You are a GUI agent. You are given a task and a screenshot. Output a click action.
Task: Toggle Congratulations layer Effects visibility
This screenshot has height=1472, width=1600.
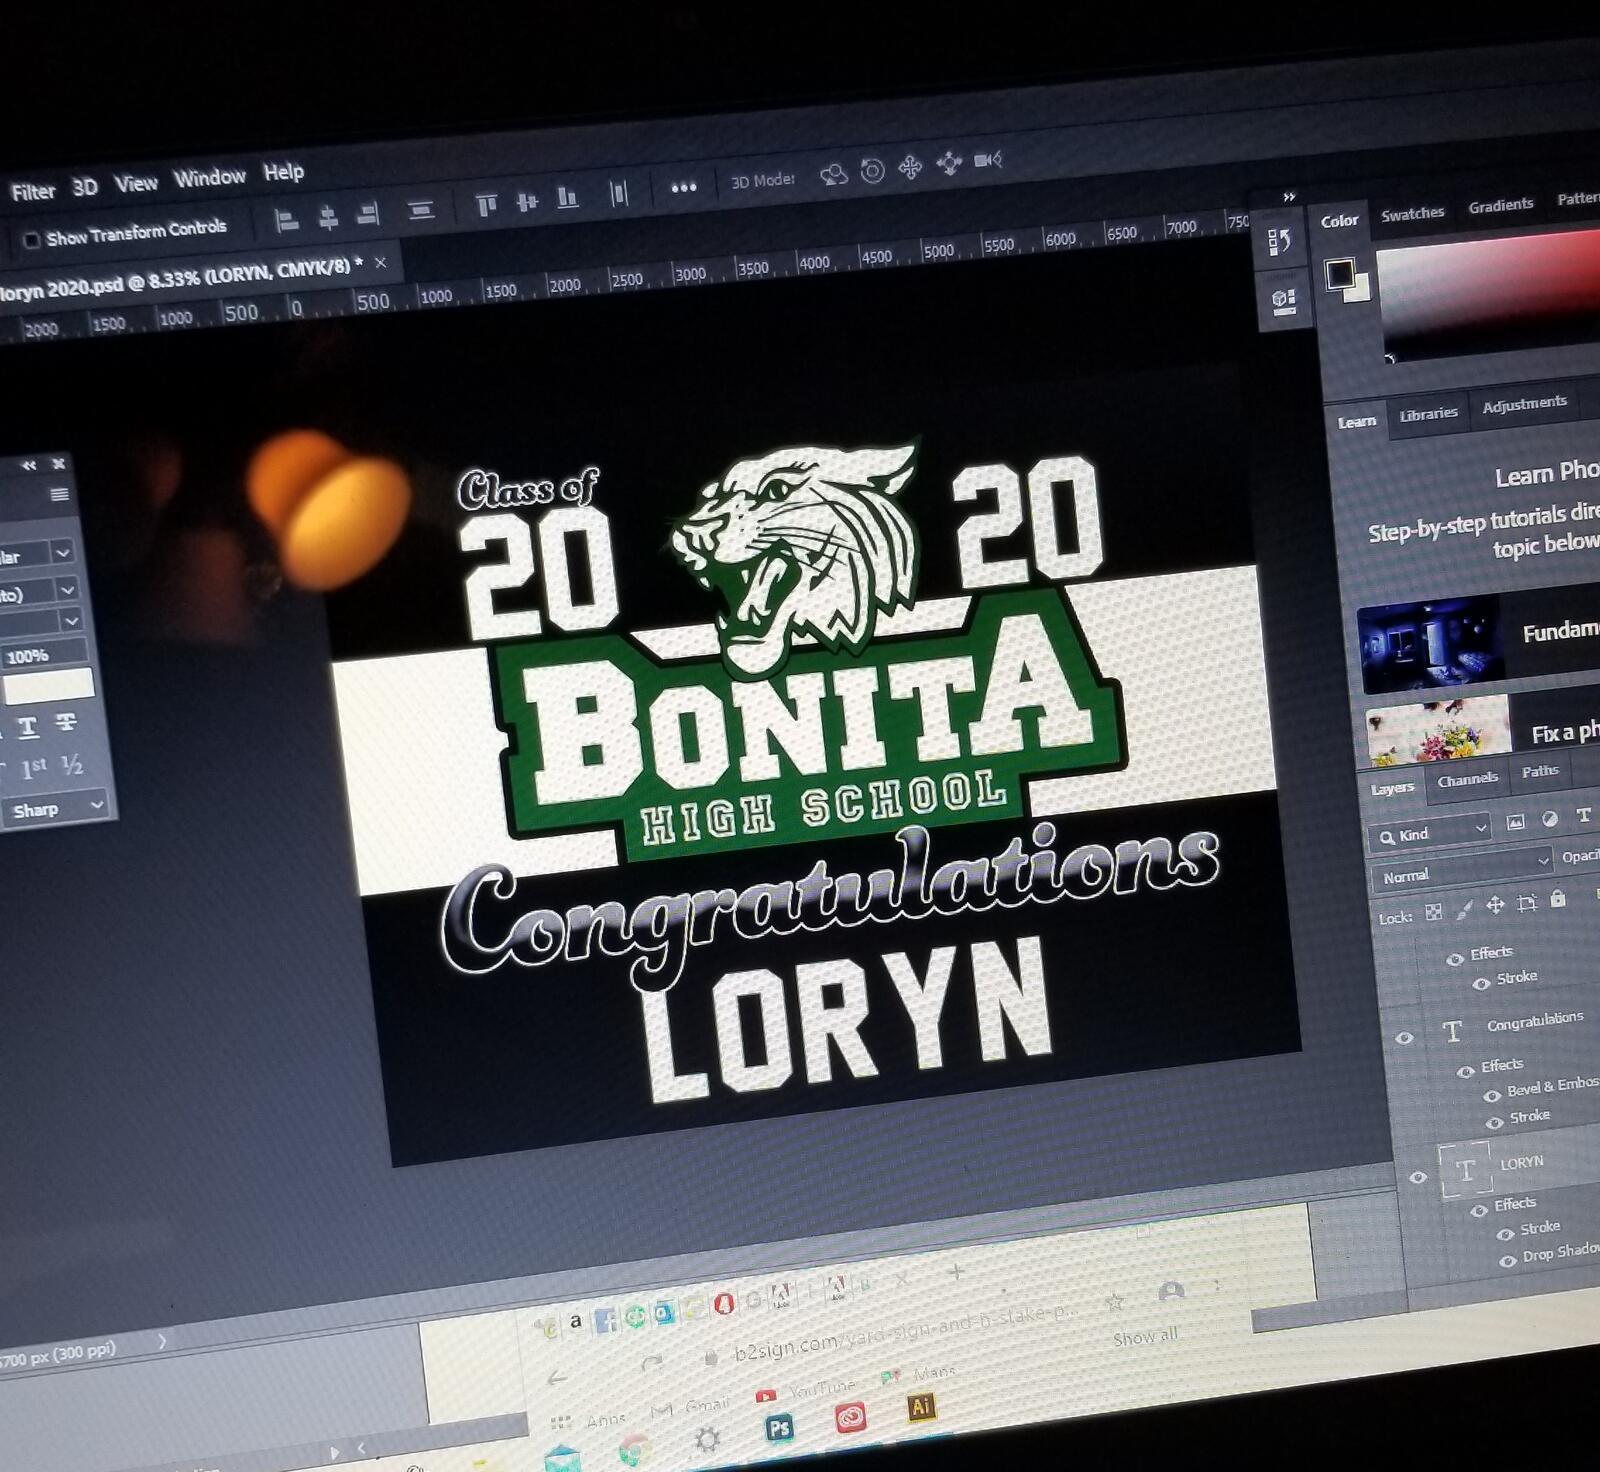1465,1071
